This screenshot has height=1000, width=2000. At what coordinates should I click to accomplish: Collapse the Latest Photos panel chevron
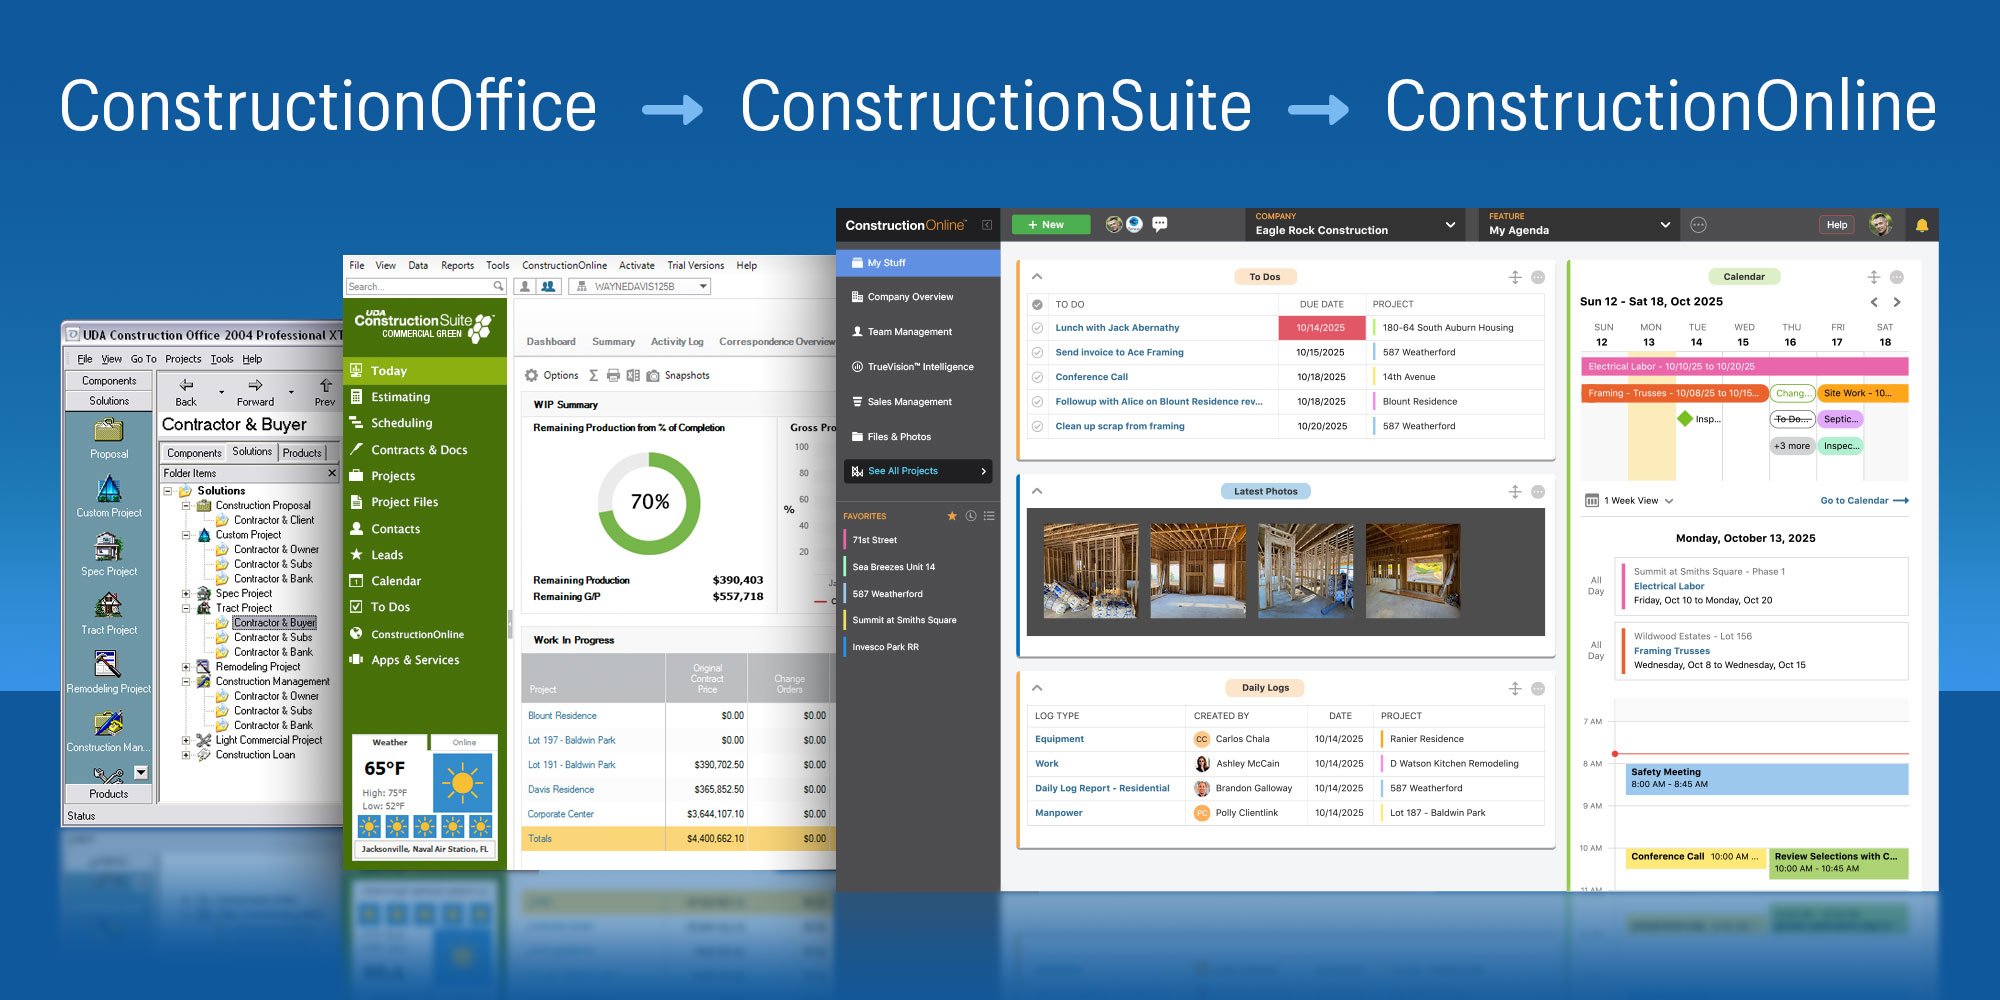coord(1037,492)
